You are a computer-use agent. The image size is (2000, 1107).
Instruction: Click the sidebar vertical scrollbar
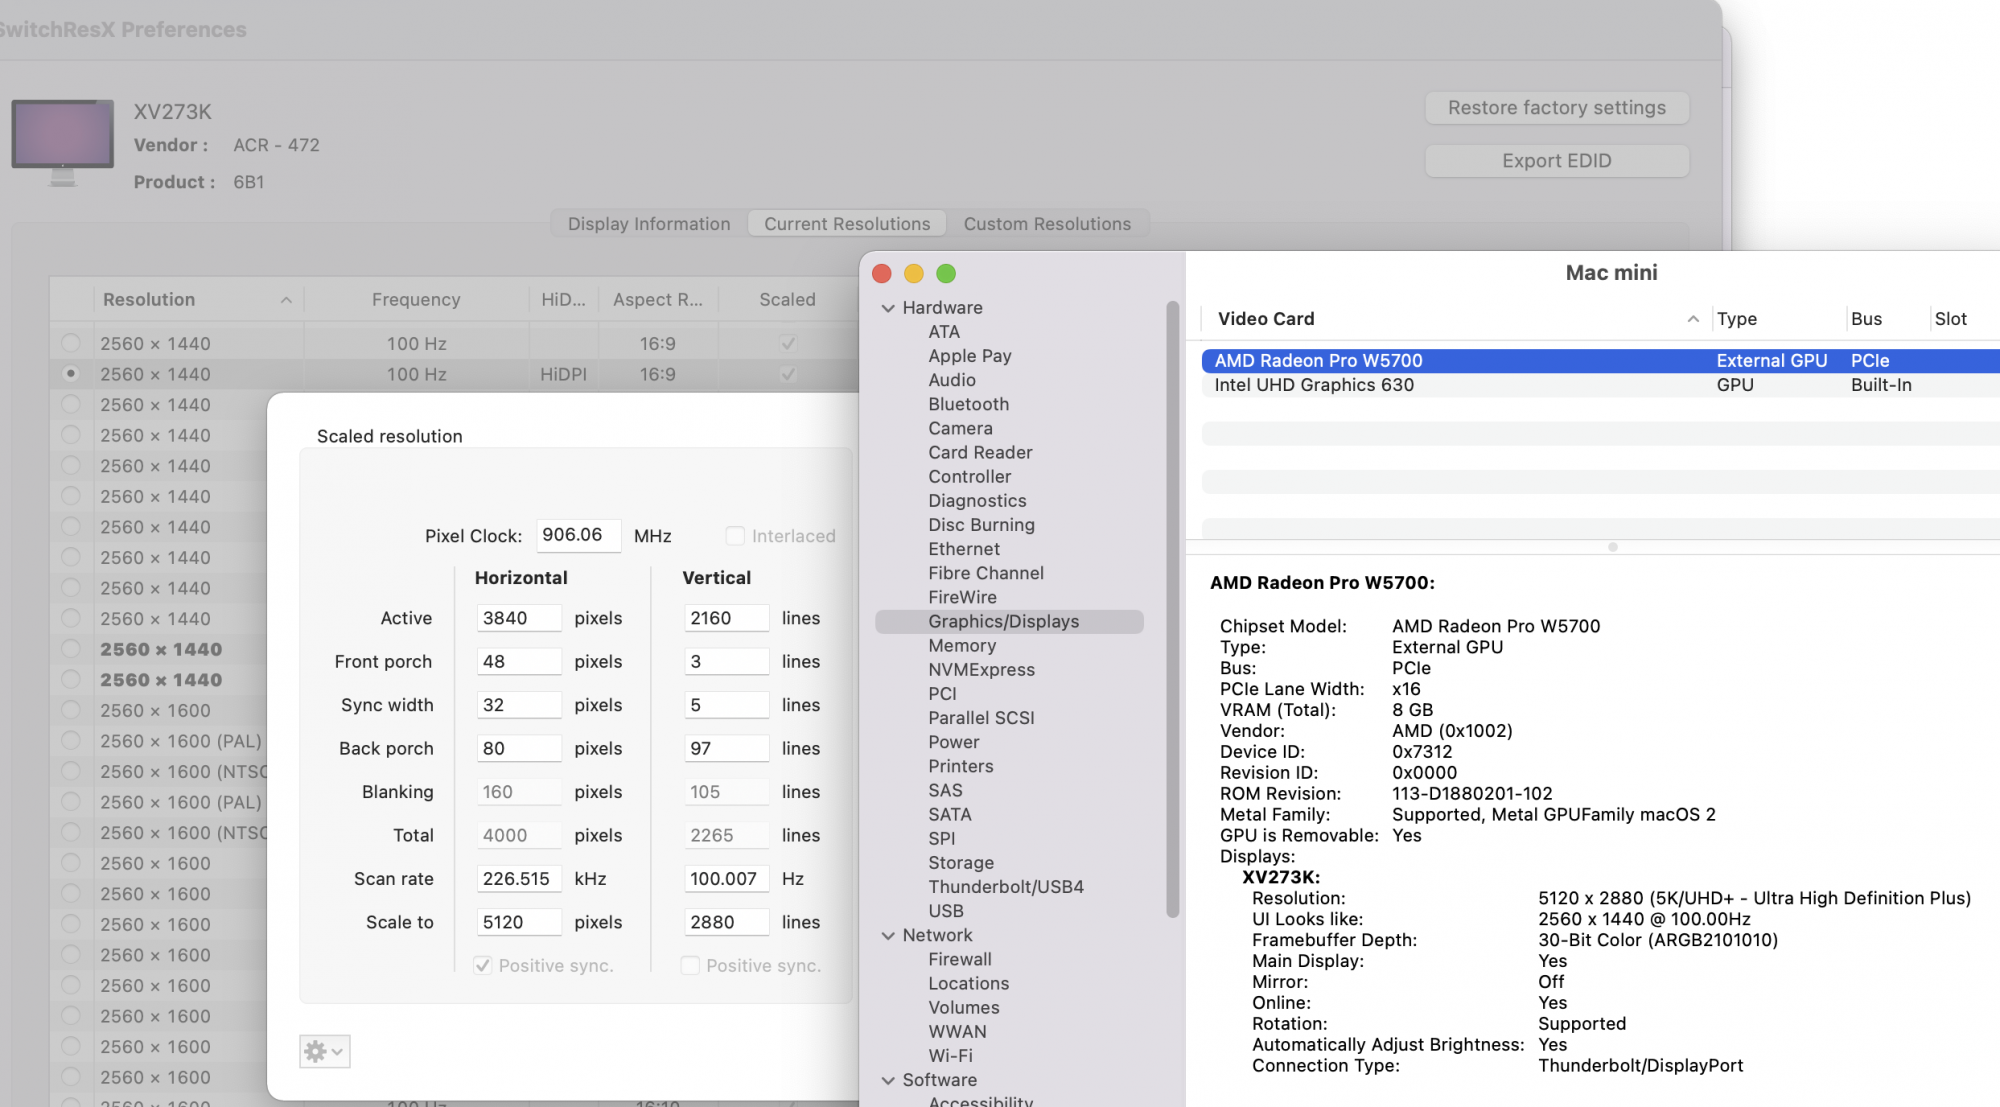1172,608
